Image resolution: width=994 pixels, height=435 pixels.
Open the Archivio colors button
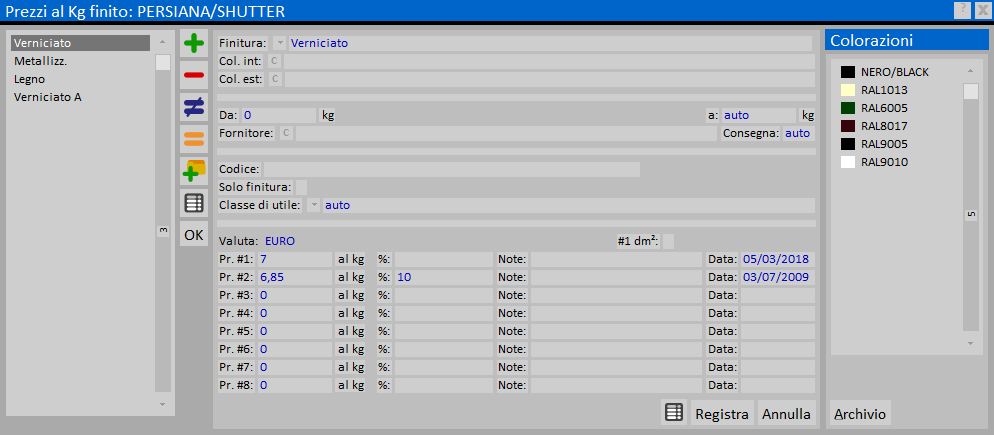[860, 413]
